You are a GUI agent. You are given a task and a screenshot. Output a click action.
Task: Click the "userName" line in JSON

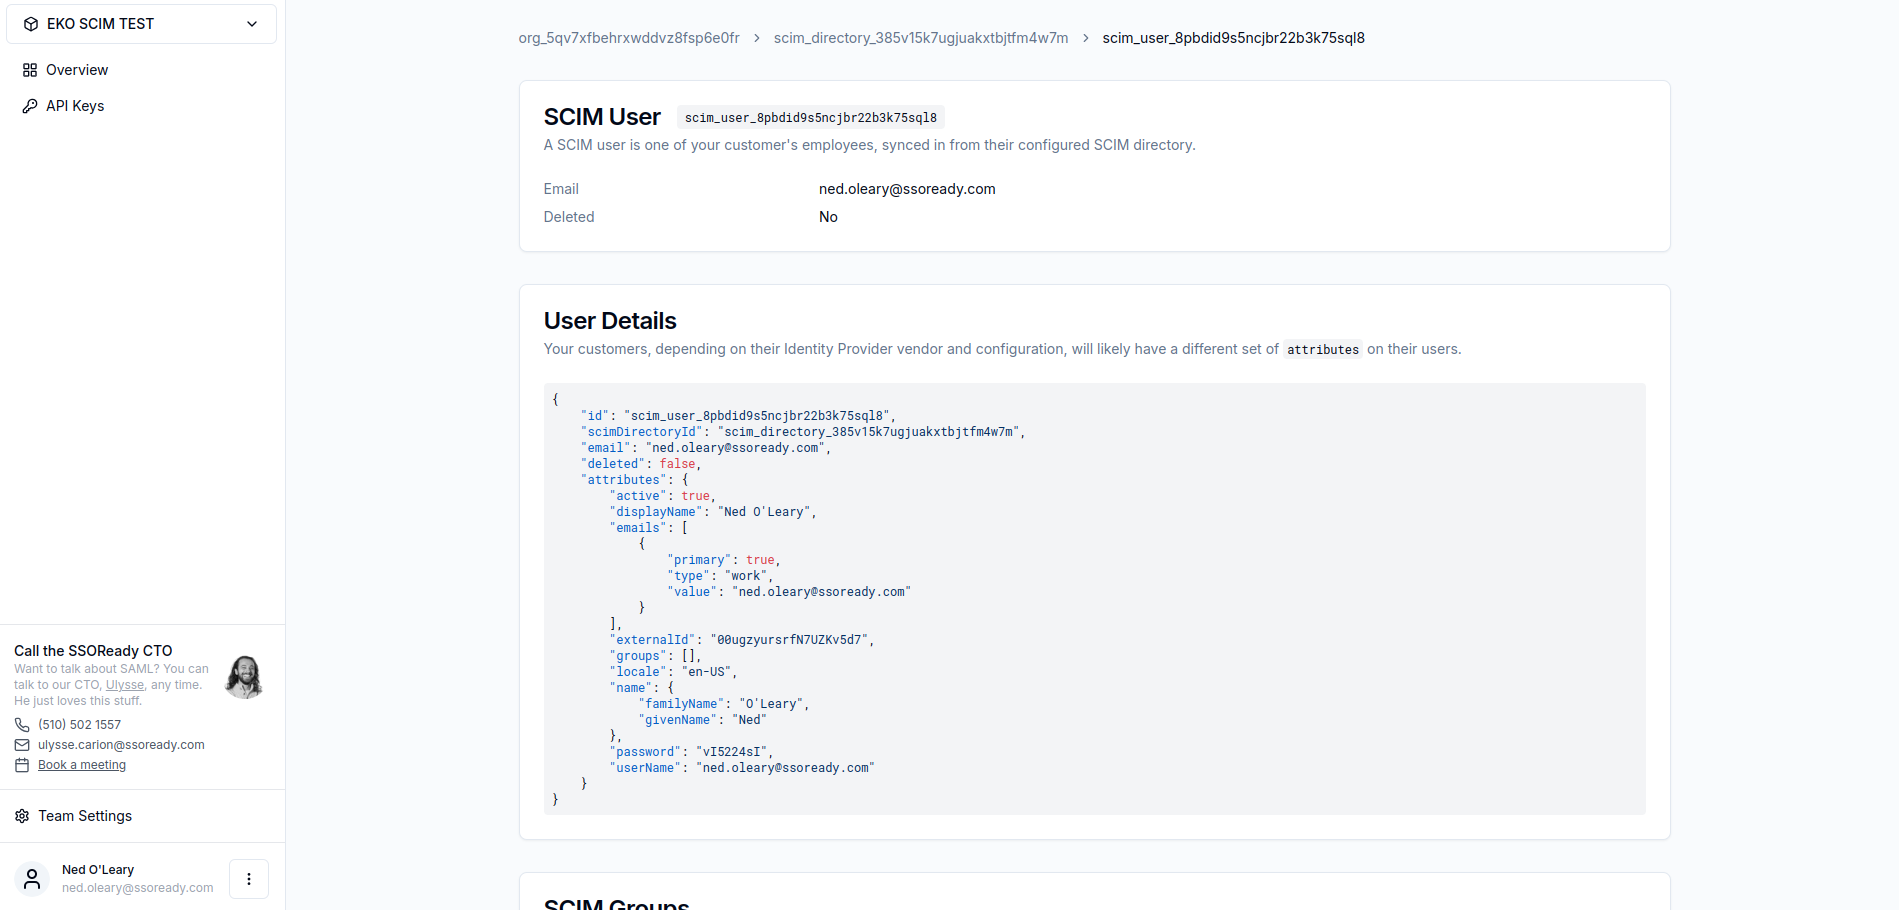[x=742, y=768]
